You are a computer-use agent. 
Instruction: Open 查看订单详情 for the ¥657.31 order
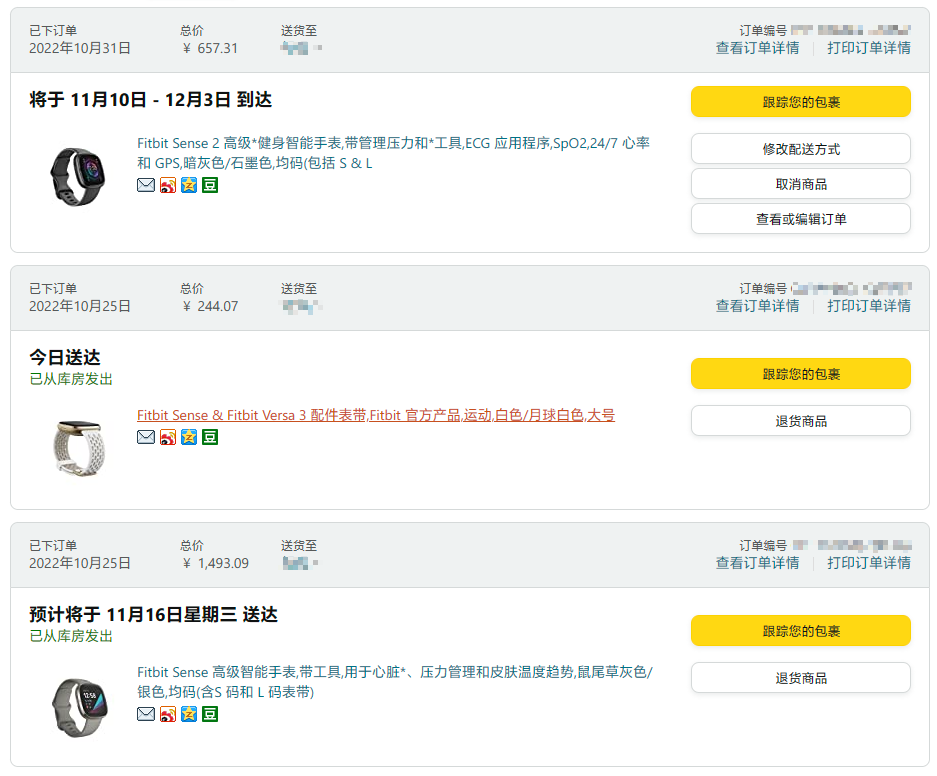point(757,48)
